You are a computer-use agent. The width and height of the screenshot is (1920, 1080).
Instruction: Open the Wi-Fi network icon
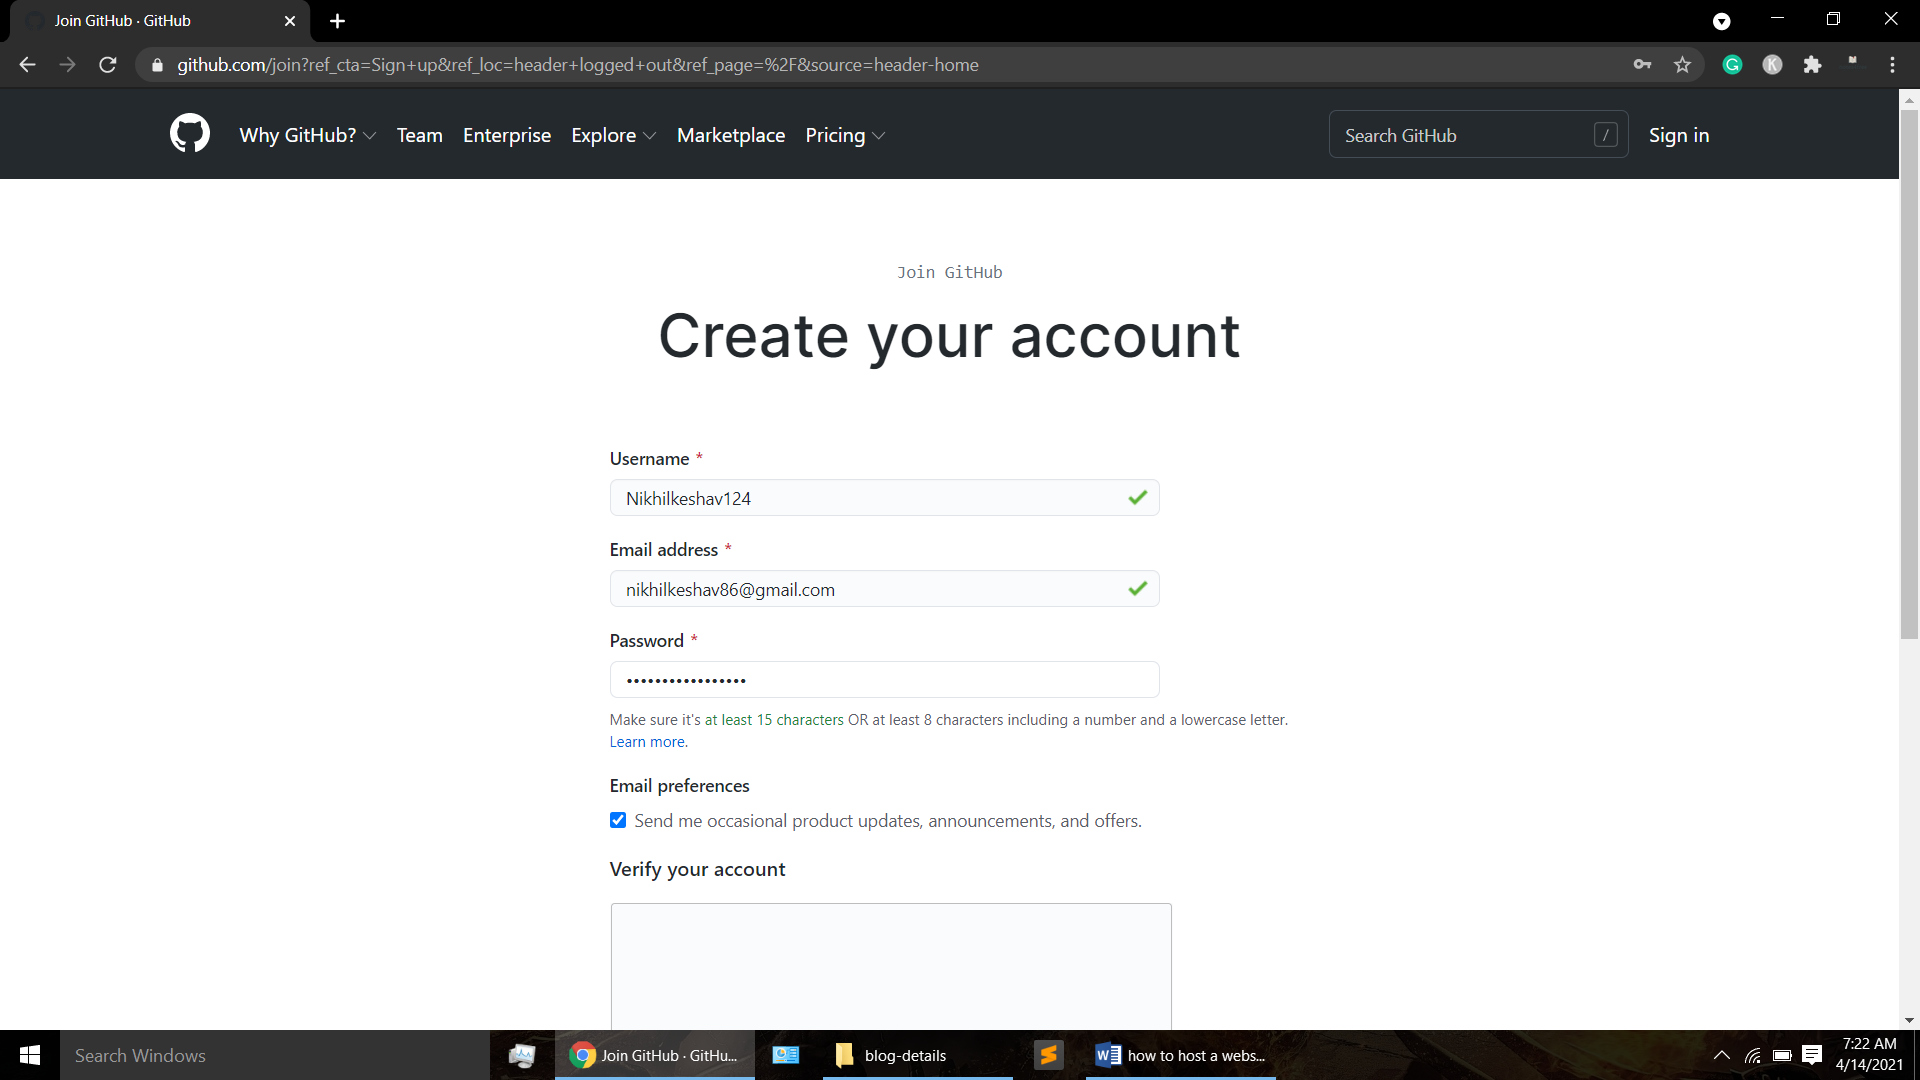(1752, 1055)
